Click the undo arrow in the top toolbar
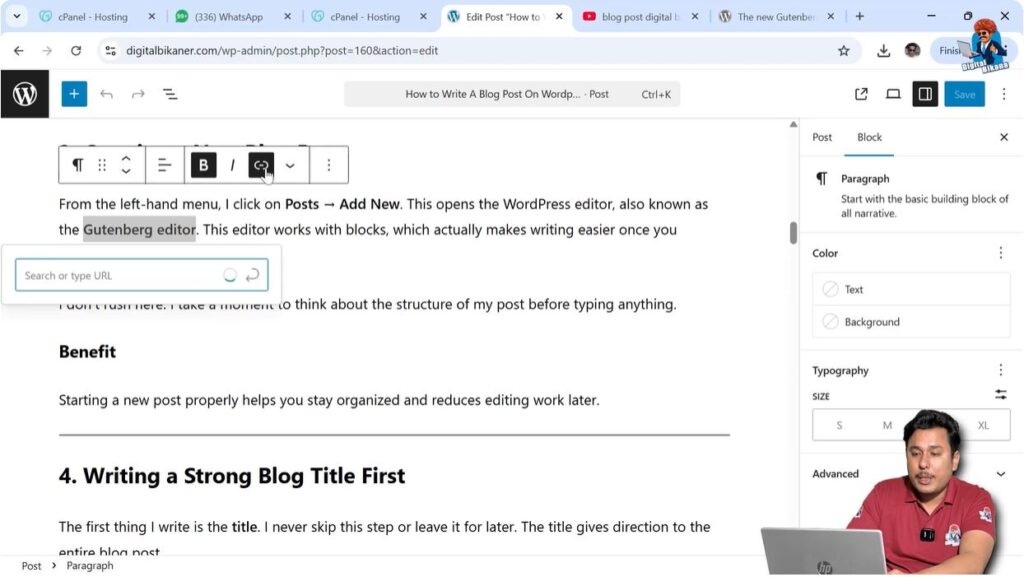 107,93
